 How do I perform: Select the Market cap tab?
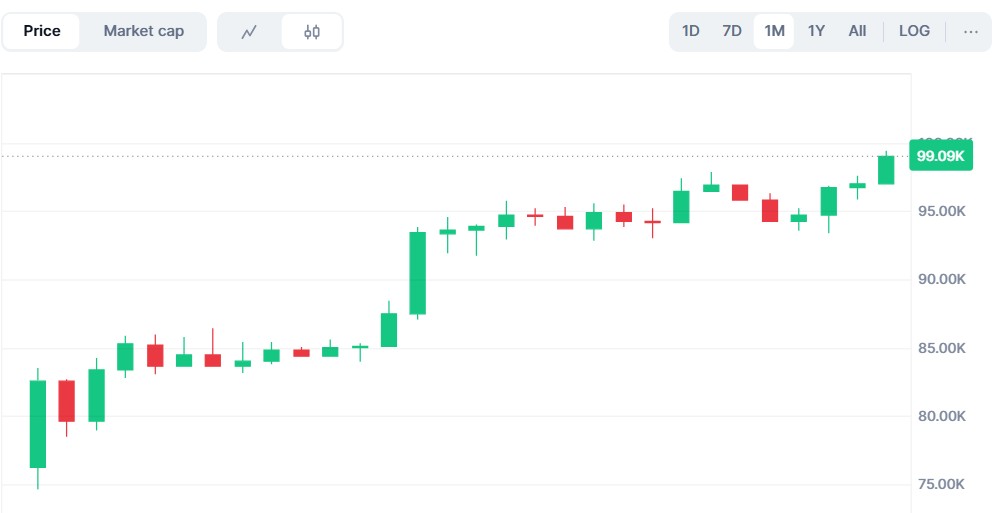[x=144, y=31]
